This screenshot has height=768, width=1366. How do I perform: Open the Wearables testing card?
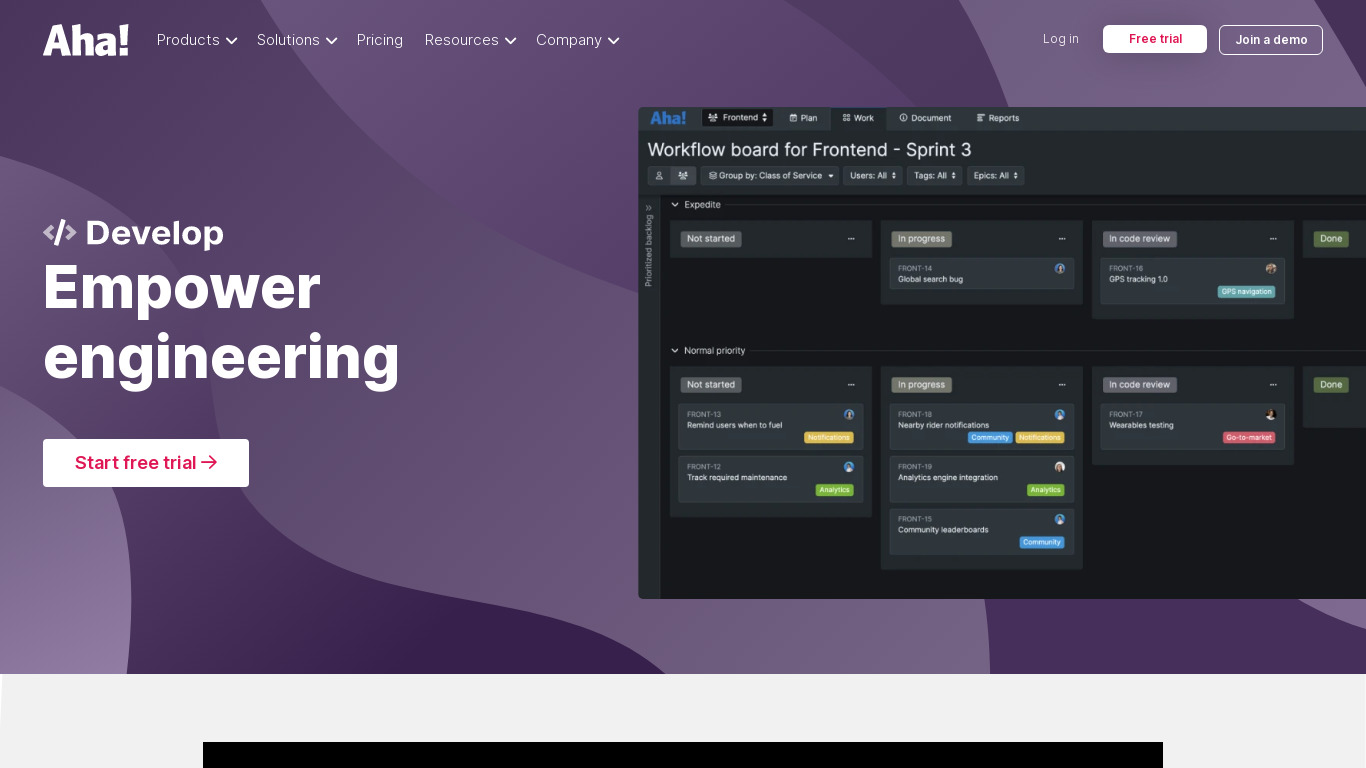pos(1193,427)
